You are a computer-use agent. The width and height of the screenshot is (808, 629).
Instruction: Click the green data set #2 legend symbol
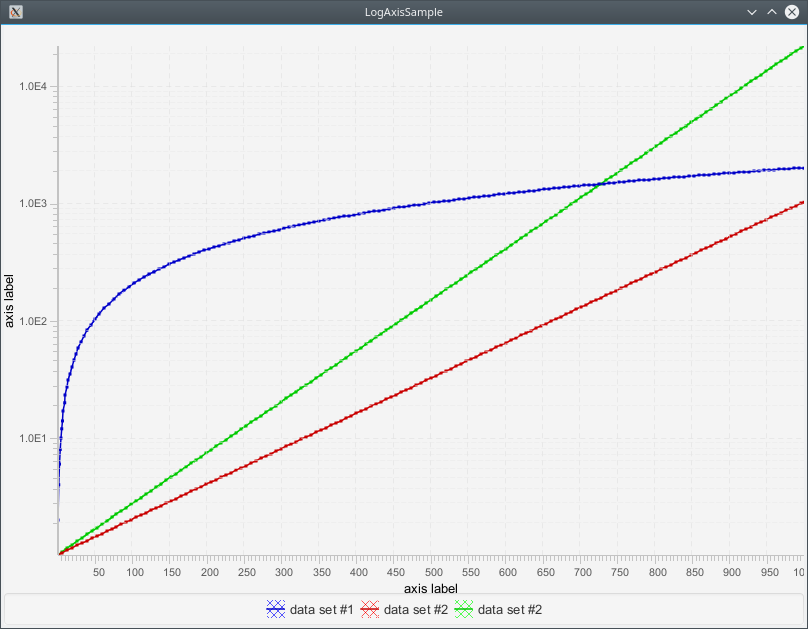[x=464, y=609]
